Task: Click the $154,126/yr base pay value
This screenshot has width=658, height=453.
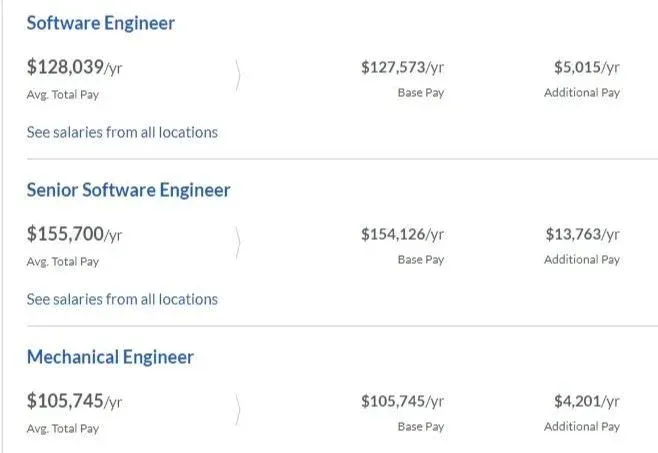Action: coord(402,235)
